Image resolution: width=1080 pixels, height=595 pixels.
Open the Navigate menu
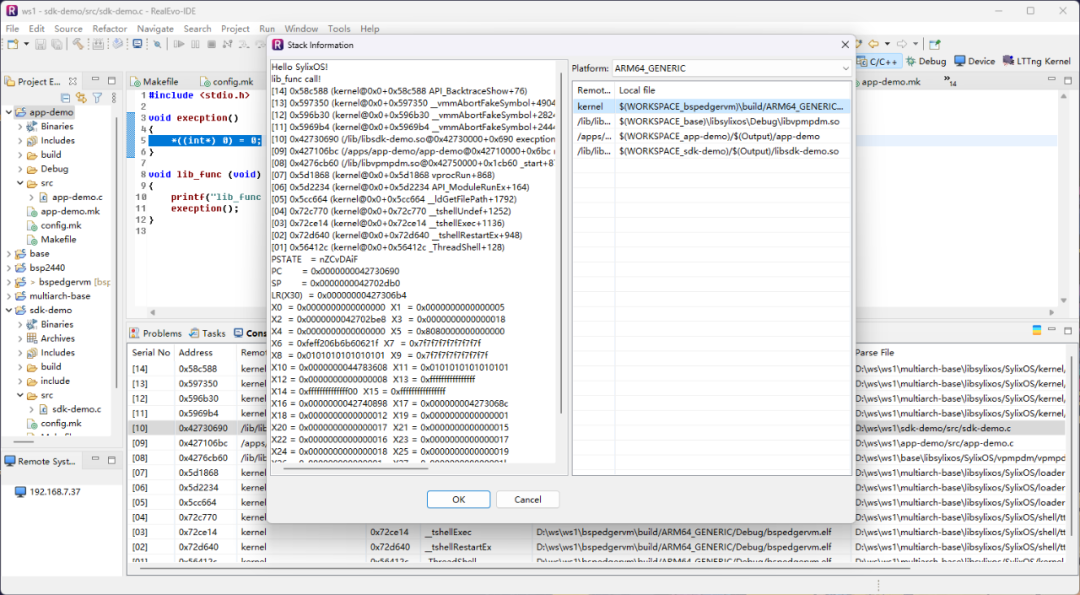[x=155, y=28]
